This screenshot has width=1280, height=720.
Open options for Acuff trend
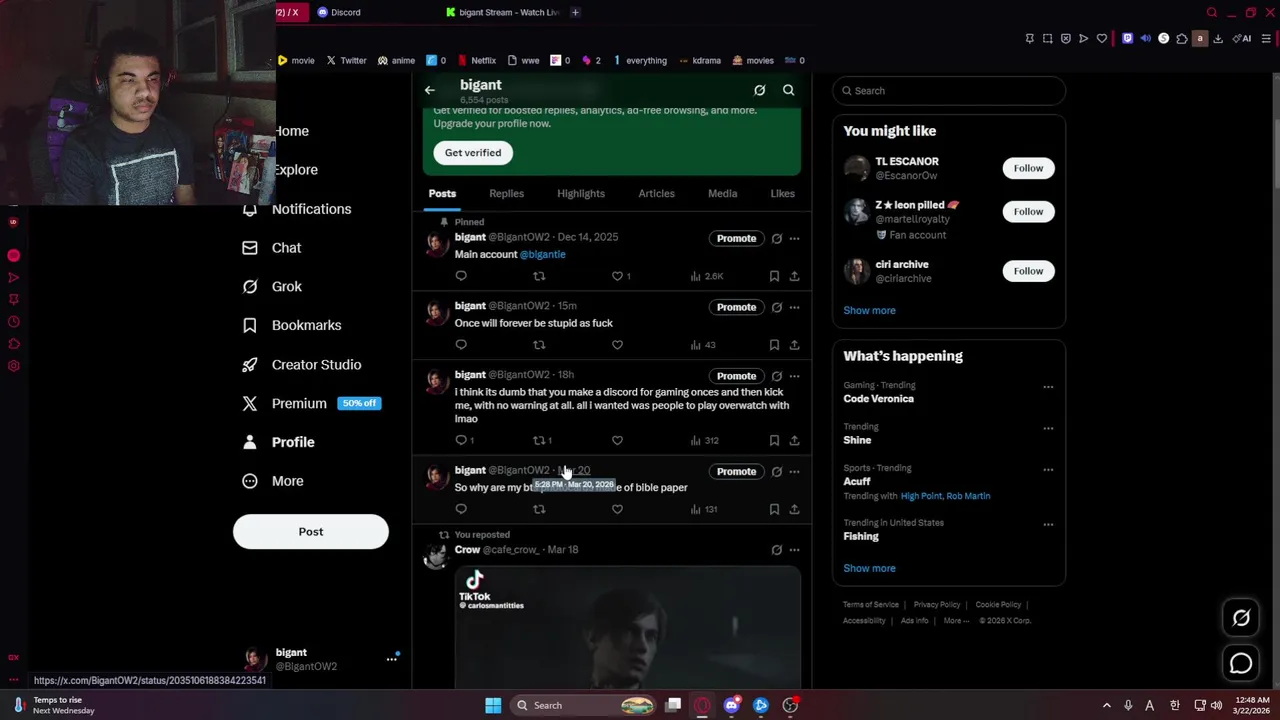tap(1048, 470)
